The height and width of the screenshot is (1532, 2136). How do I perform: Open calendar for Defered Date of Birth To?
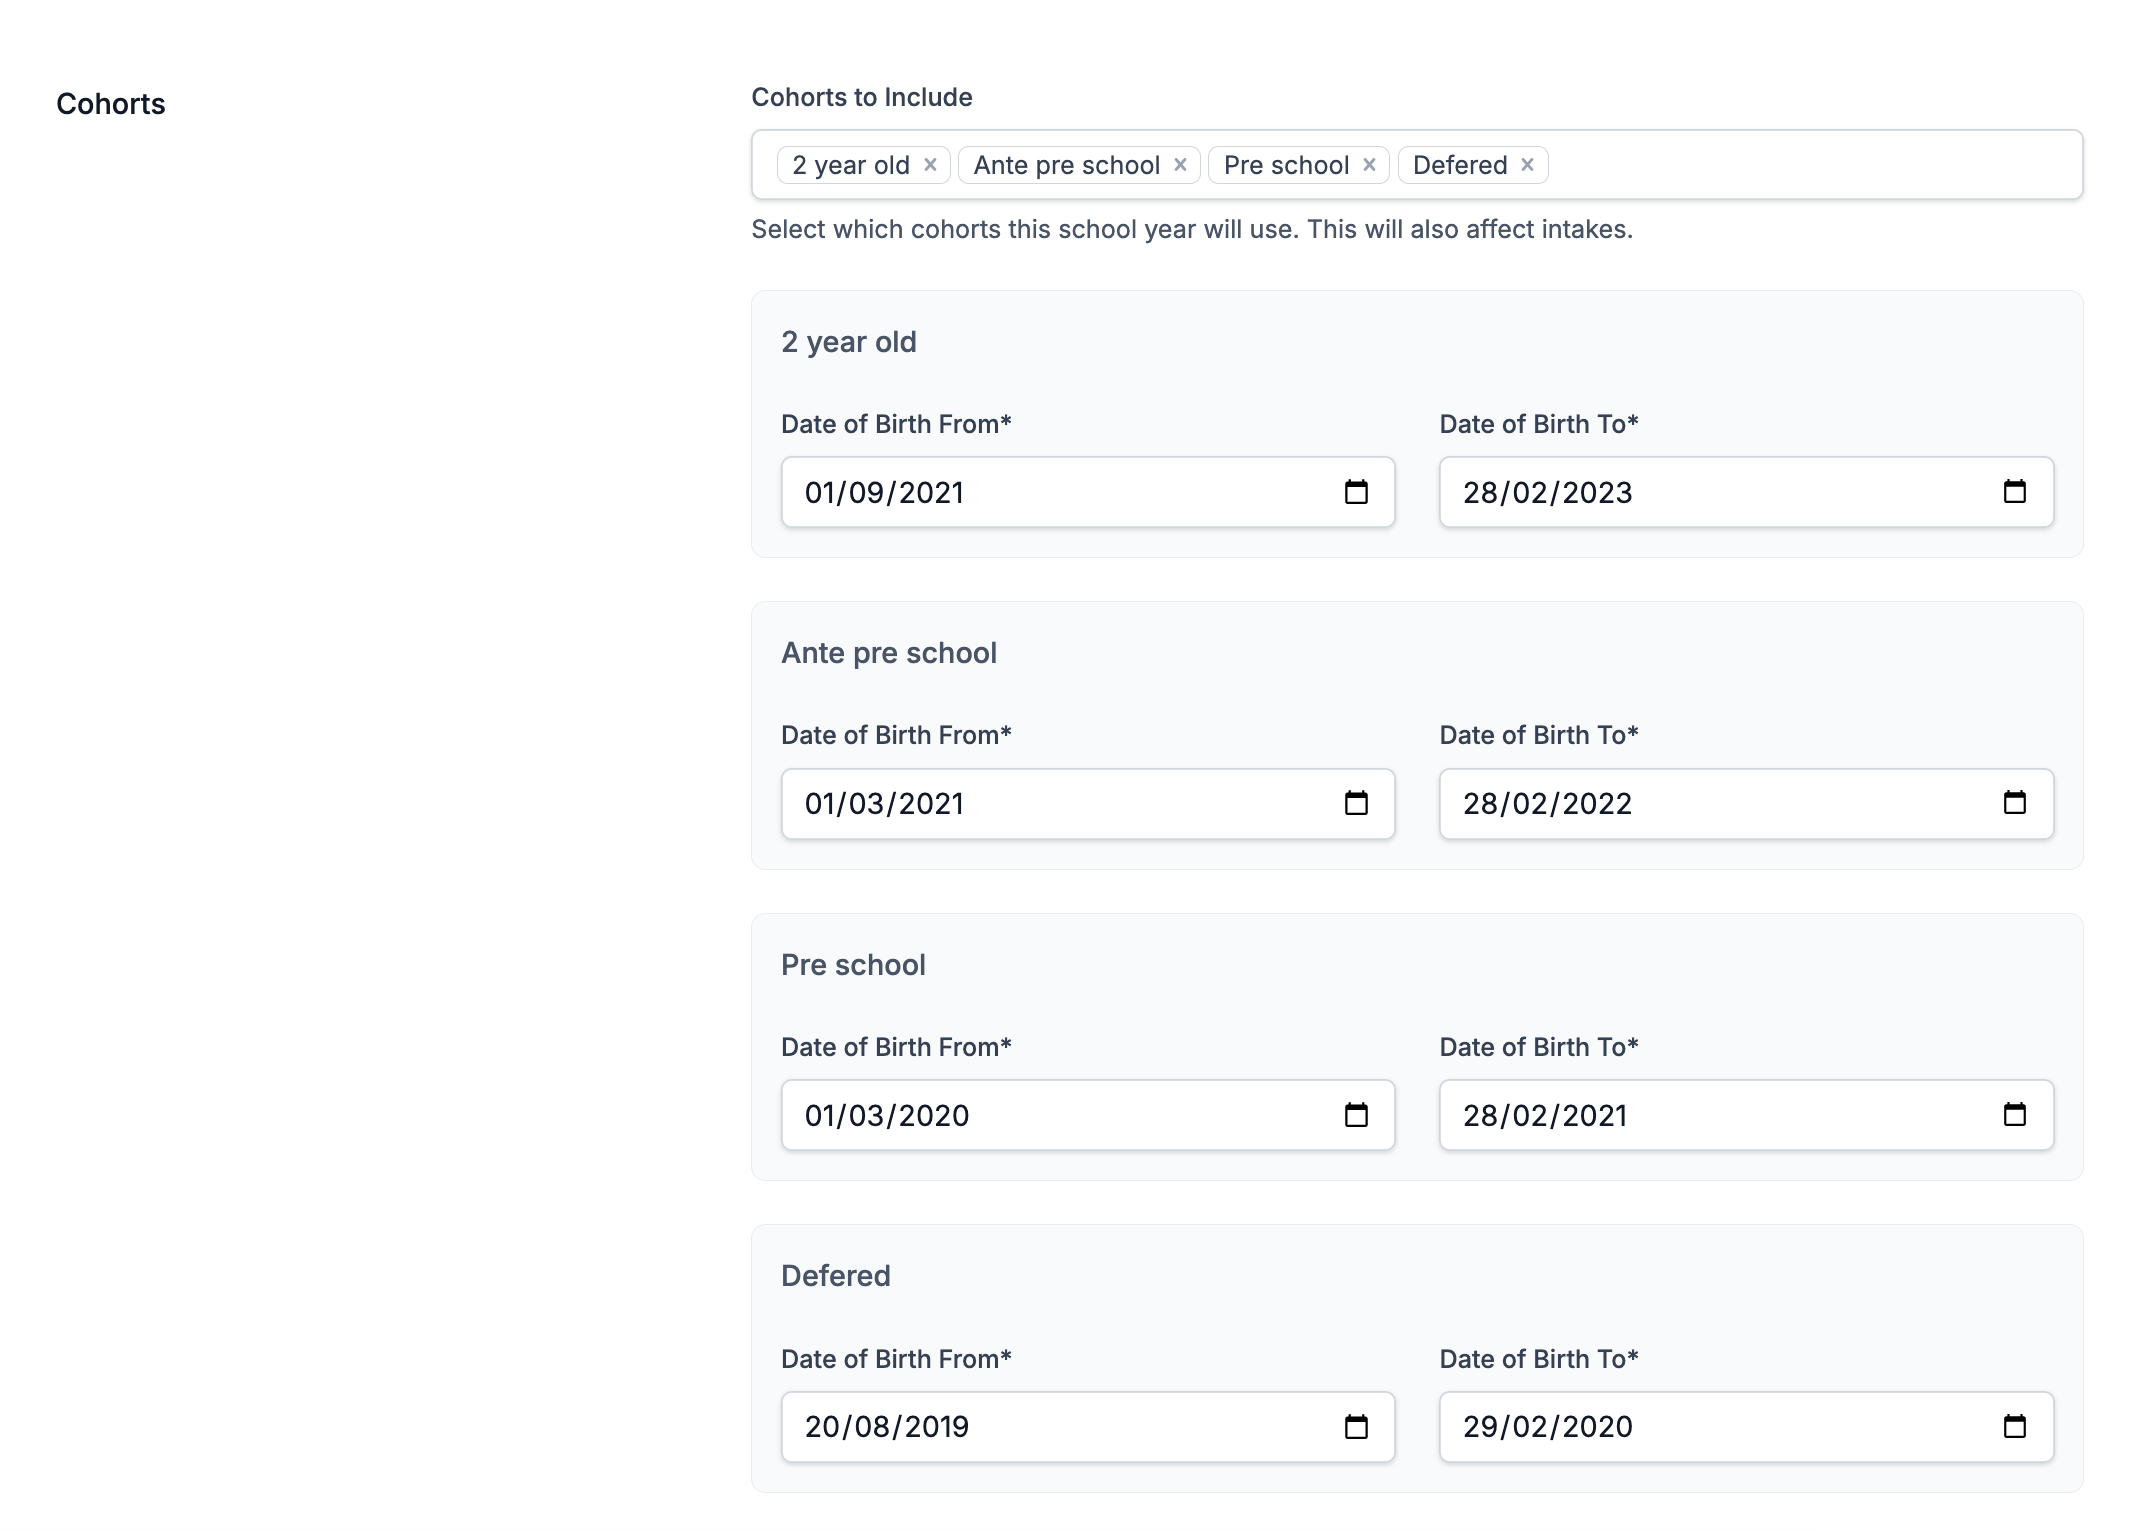point(2014,1427)
